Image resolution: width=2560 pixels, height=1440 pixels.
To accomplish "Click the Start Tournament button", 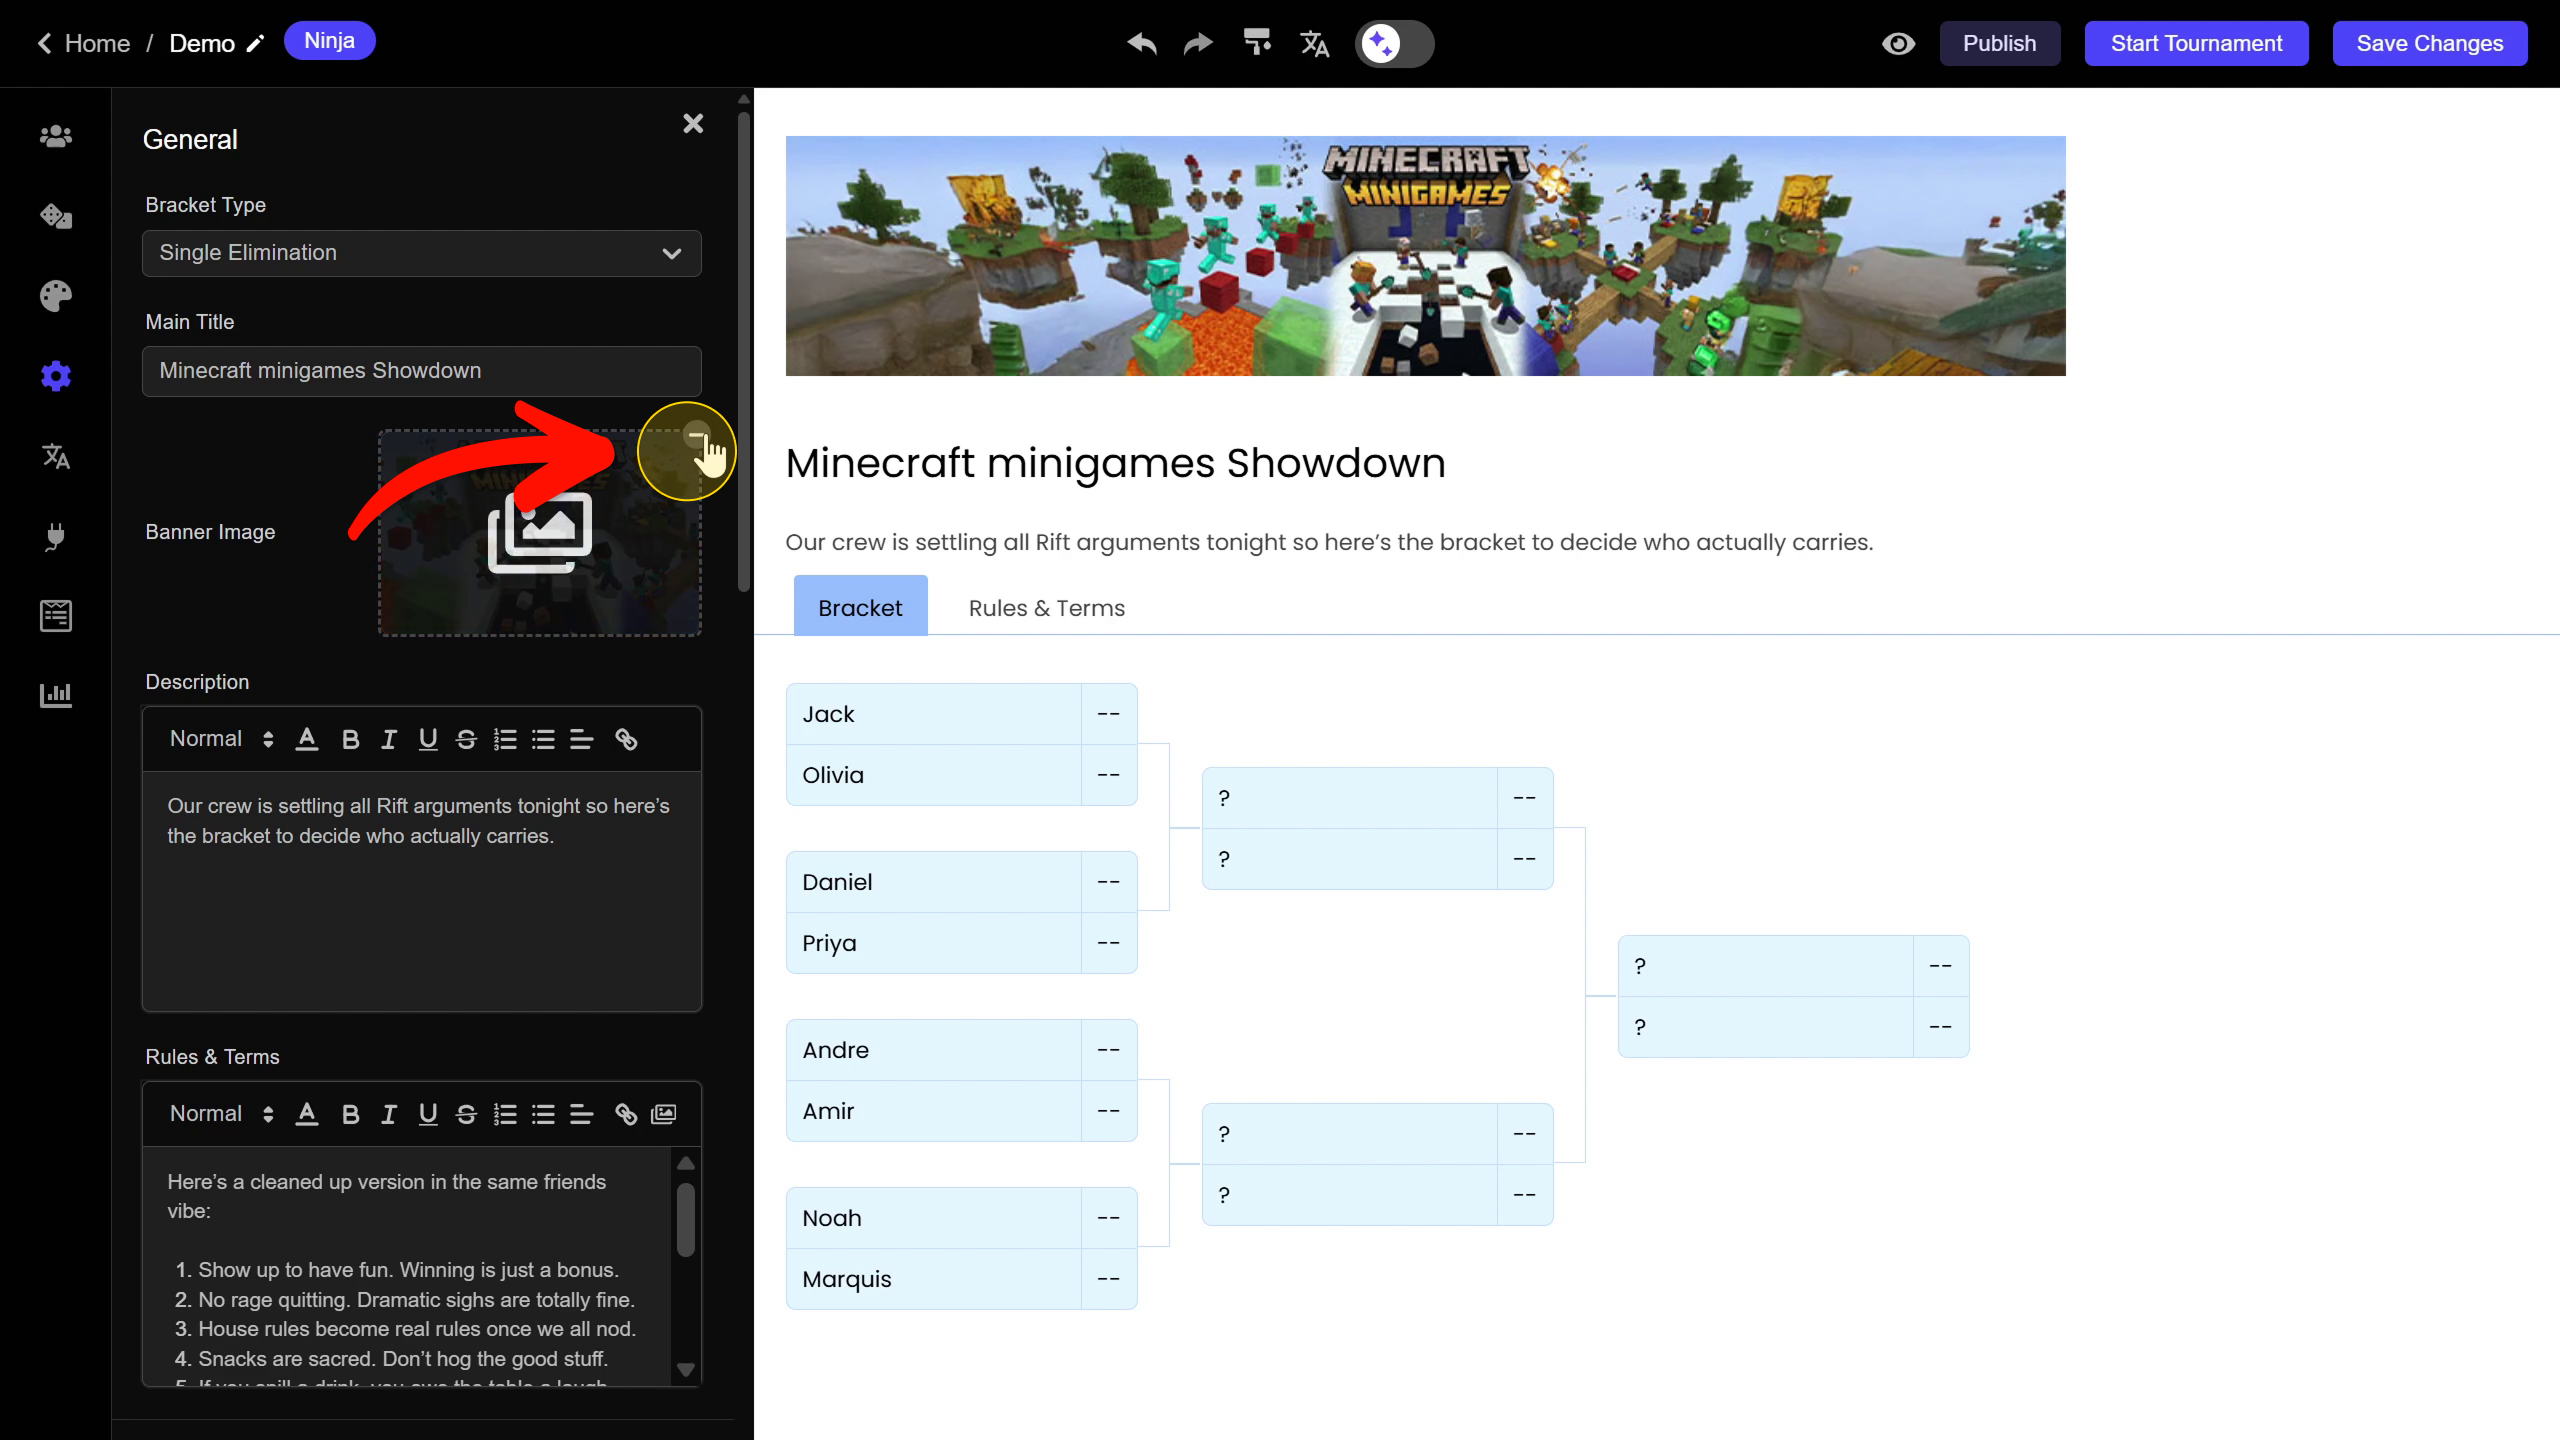I will [x=2196, y=43].
